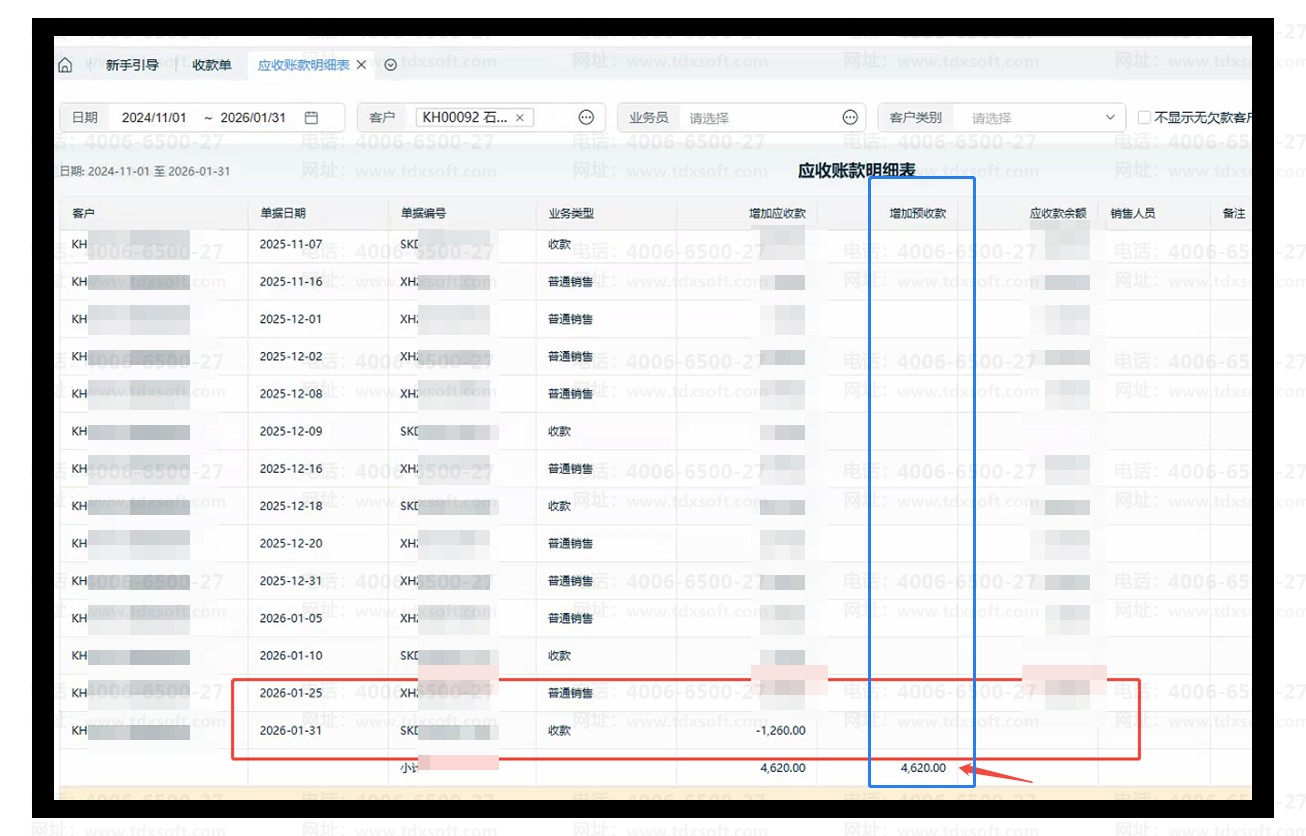
Task: Open customer selector ellipsis button
Action: point(586,117)
